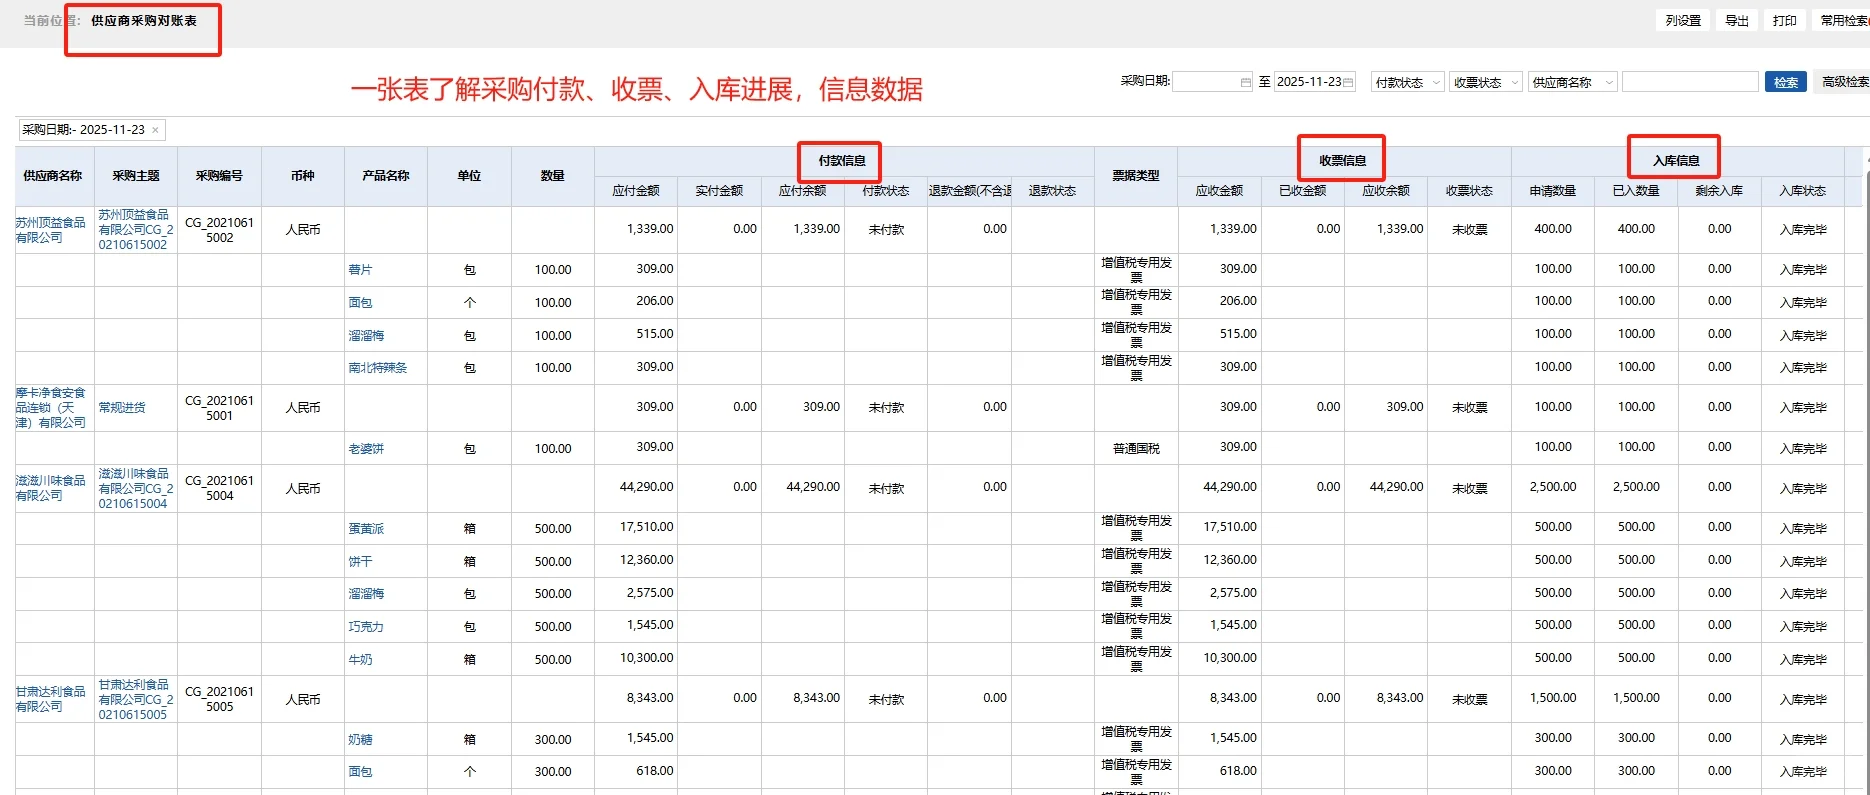Open product link 蛋黄派
This screenshot has width=1870, height=795.
tap(366, 529)
